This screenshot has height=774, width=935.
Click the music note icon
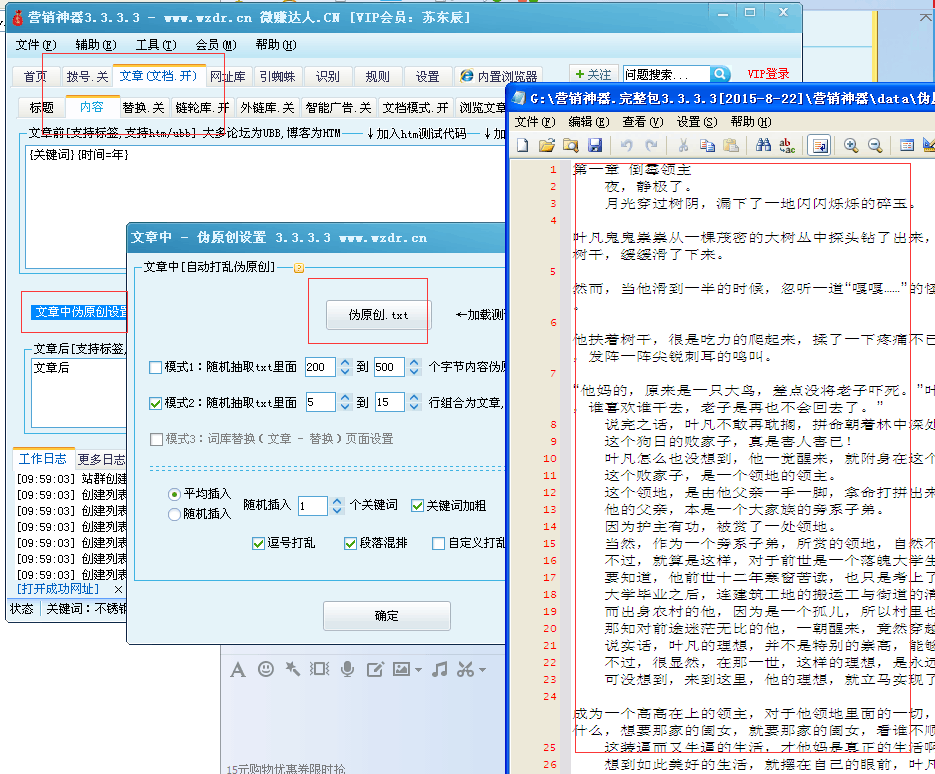pyautogui.click(x=439, y=669)
